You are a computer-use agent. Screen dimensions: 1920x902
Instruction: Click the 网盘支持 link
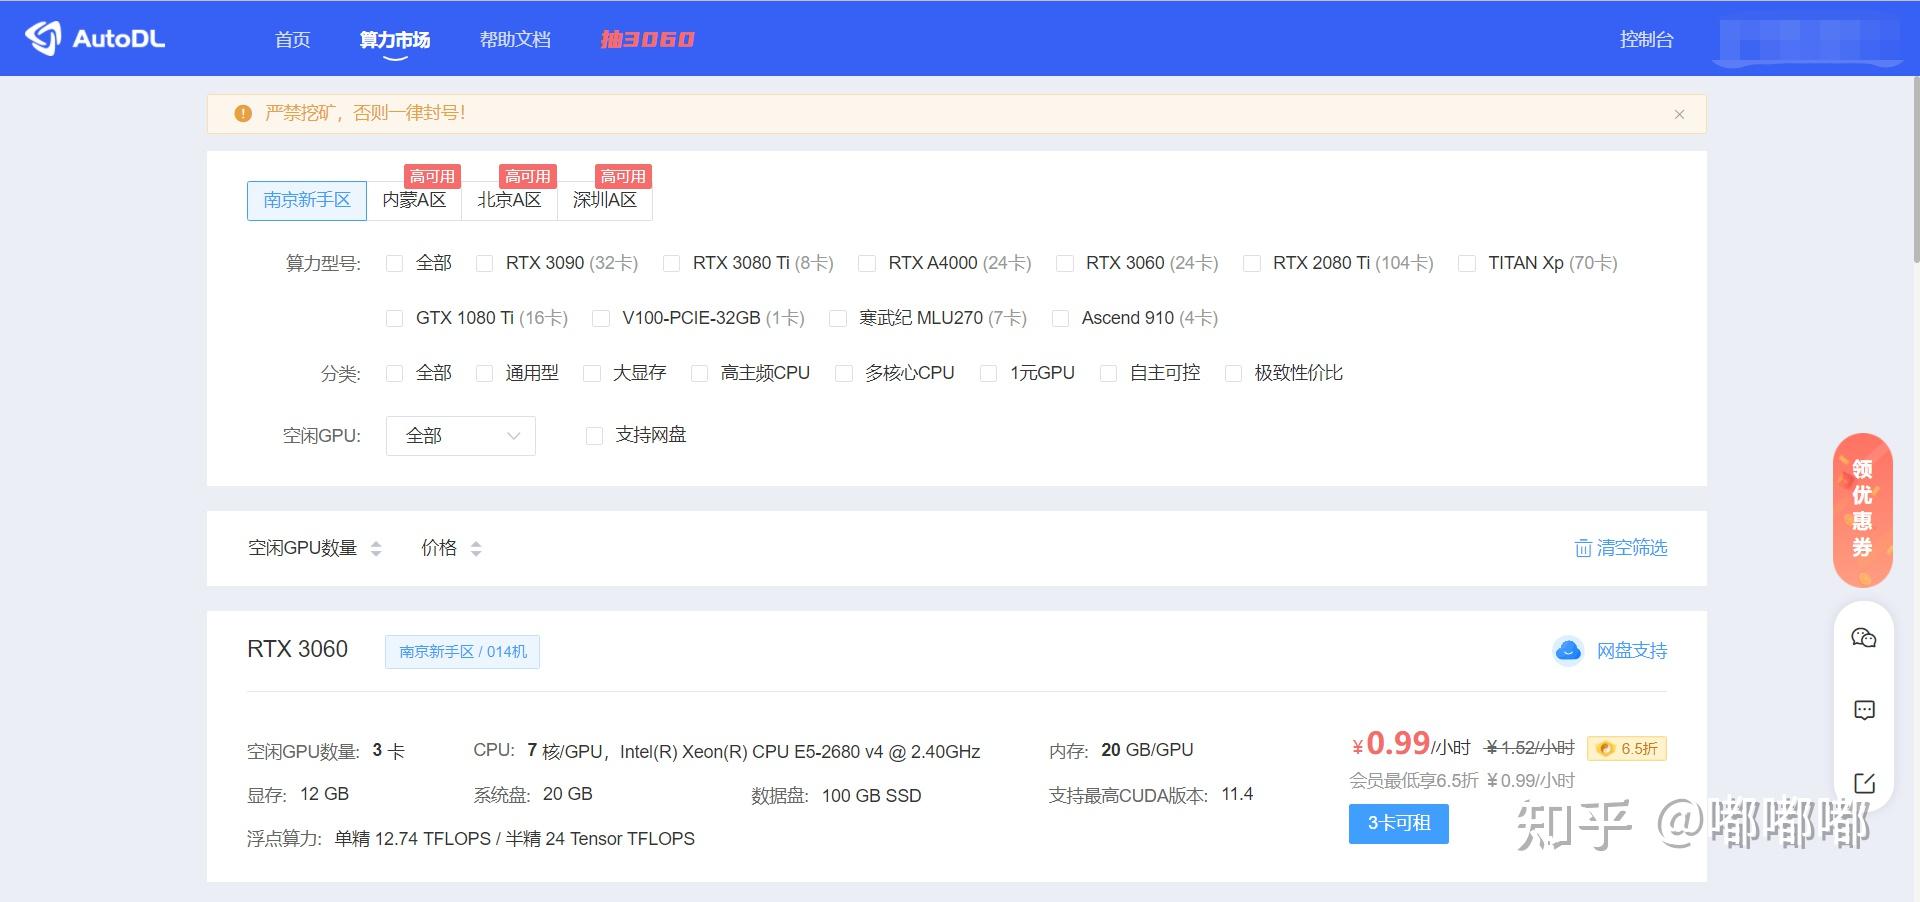pos(1632,651)
